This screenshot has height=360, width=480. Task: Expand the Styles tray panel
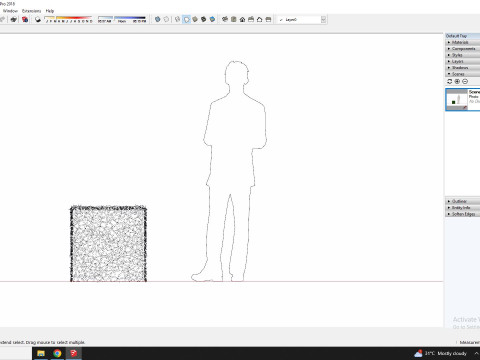click(x=463, y=55)
